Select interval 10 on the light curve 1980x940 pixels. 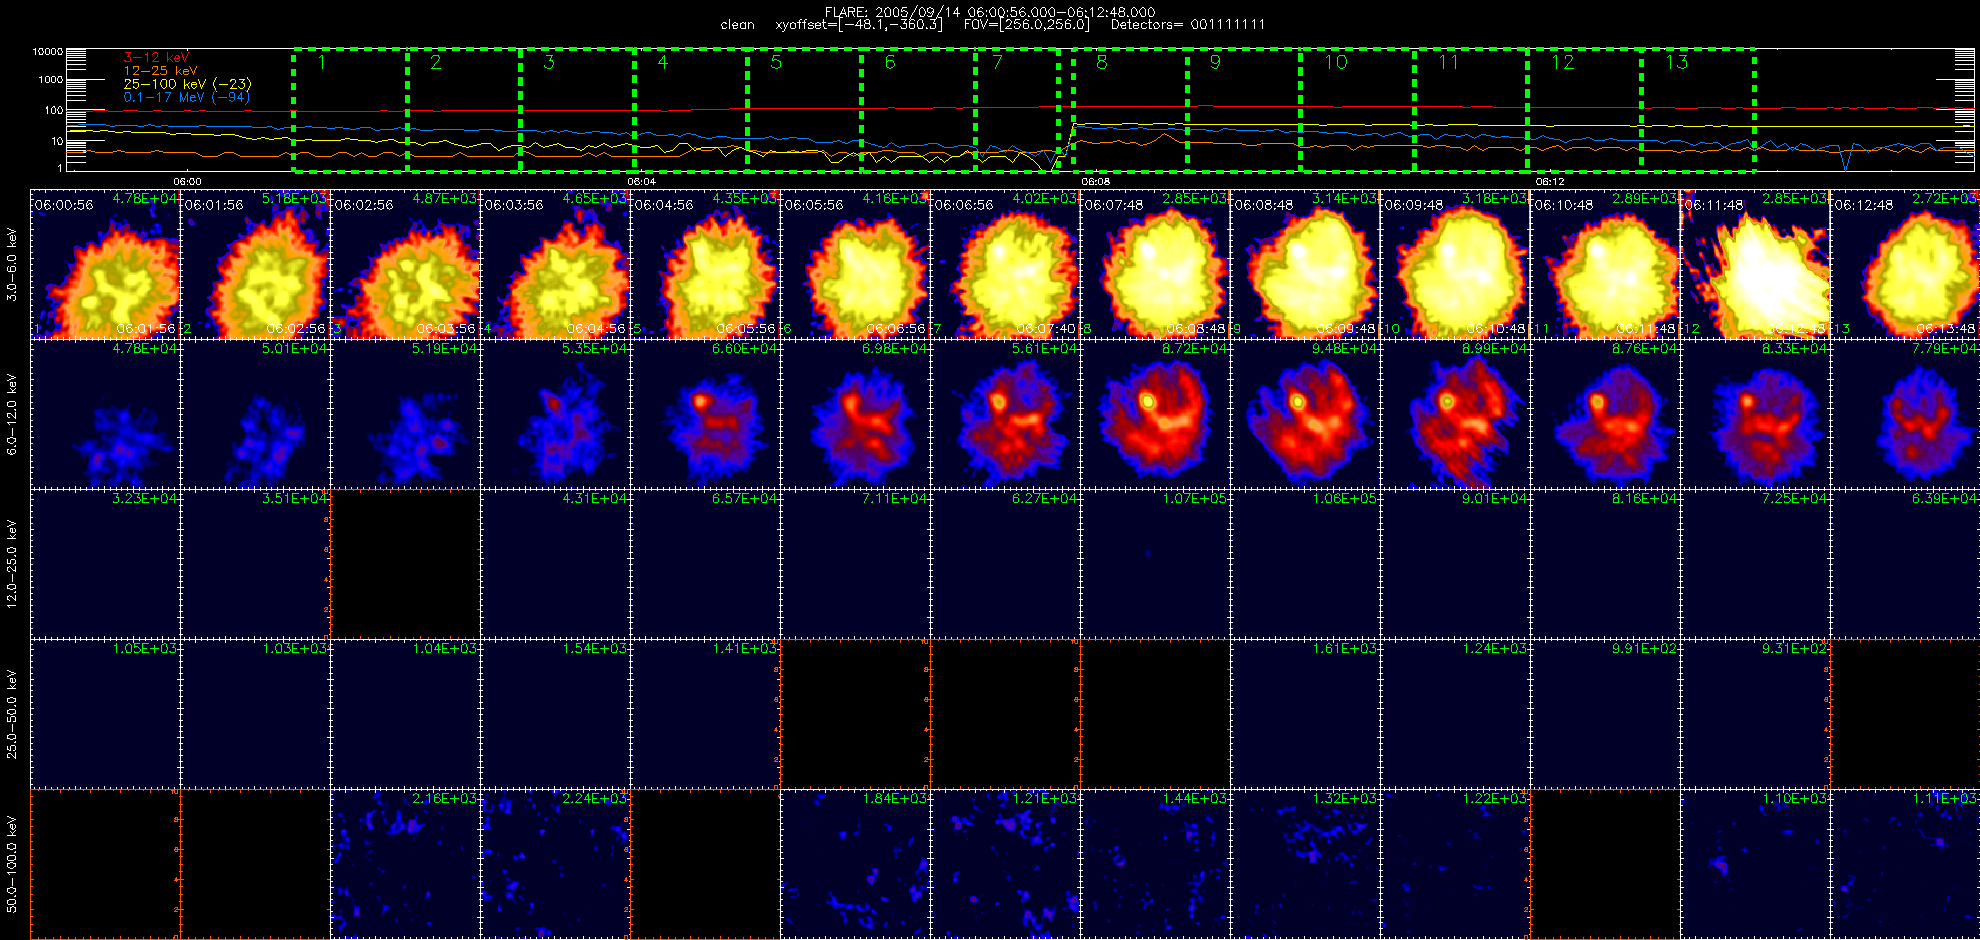pos(1358,110)
